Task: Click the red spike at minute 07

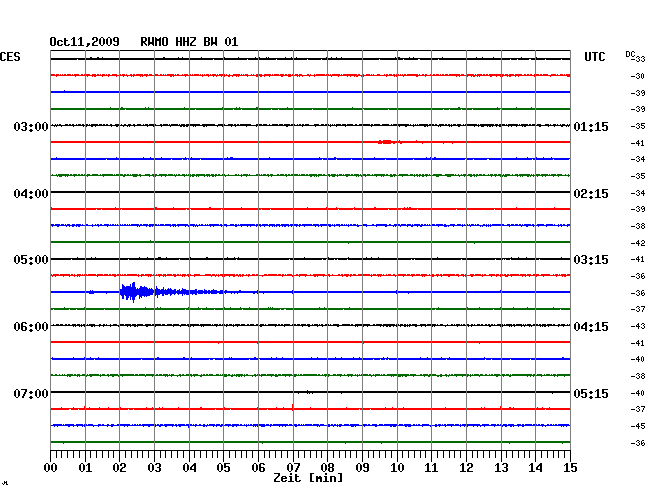Action: point(293,407)
